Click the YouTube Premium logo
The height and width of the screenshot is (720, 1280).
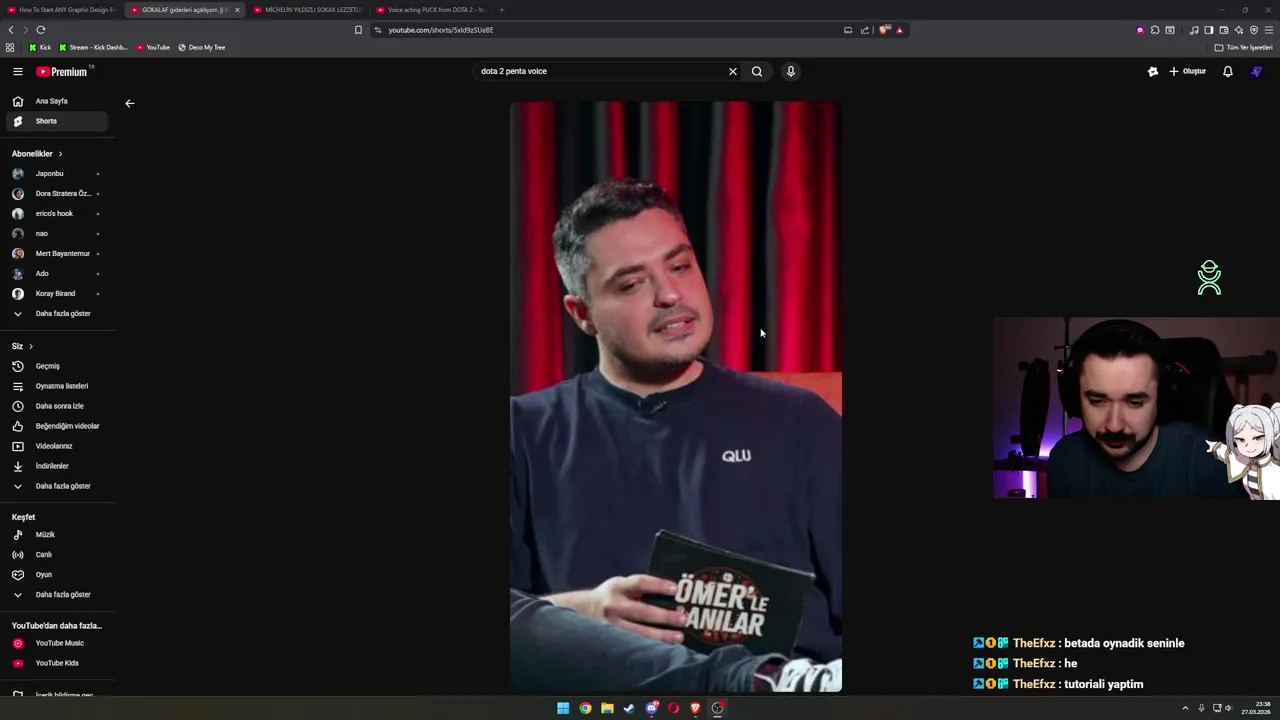click(x=62, y=72)
